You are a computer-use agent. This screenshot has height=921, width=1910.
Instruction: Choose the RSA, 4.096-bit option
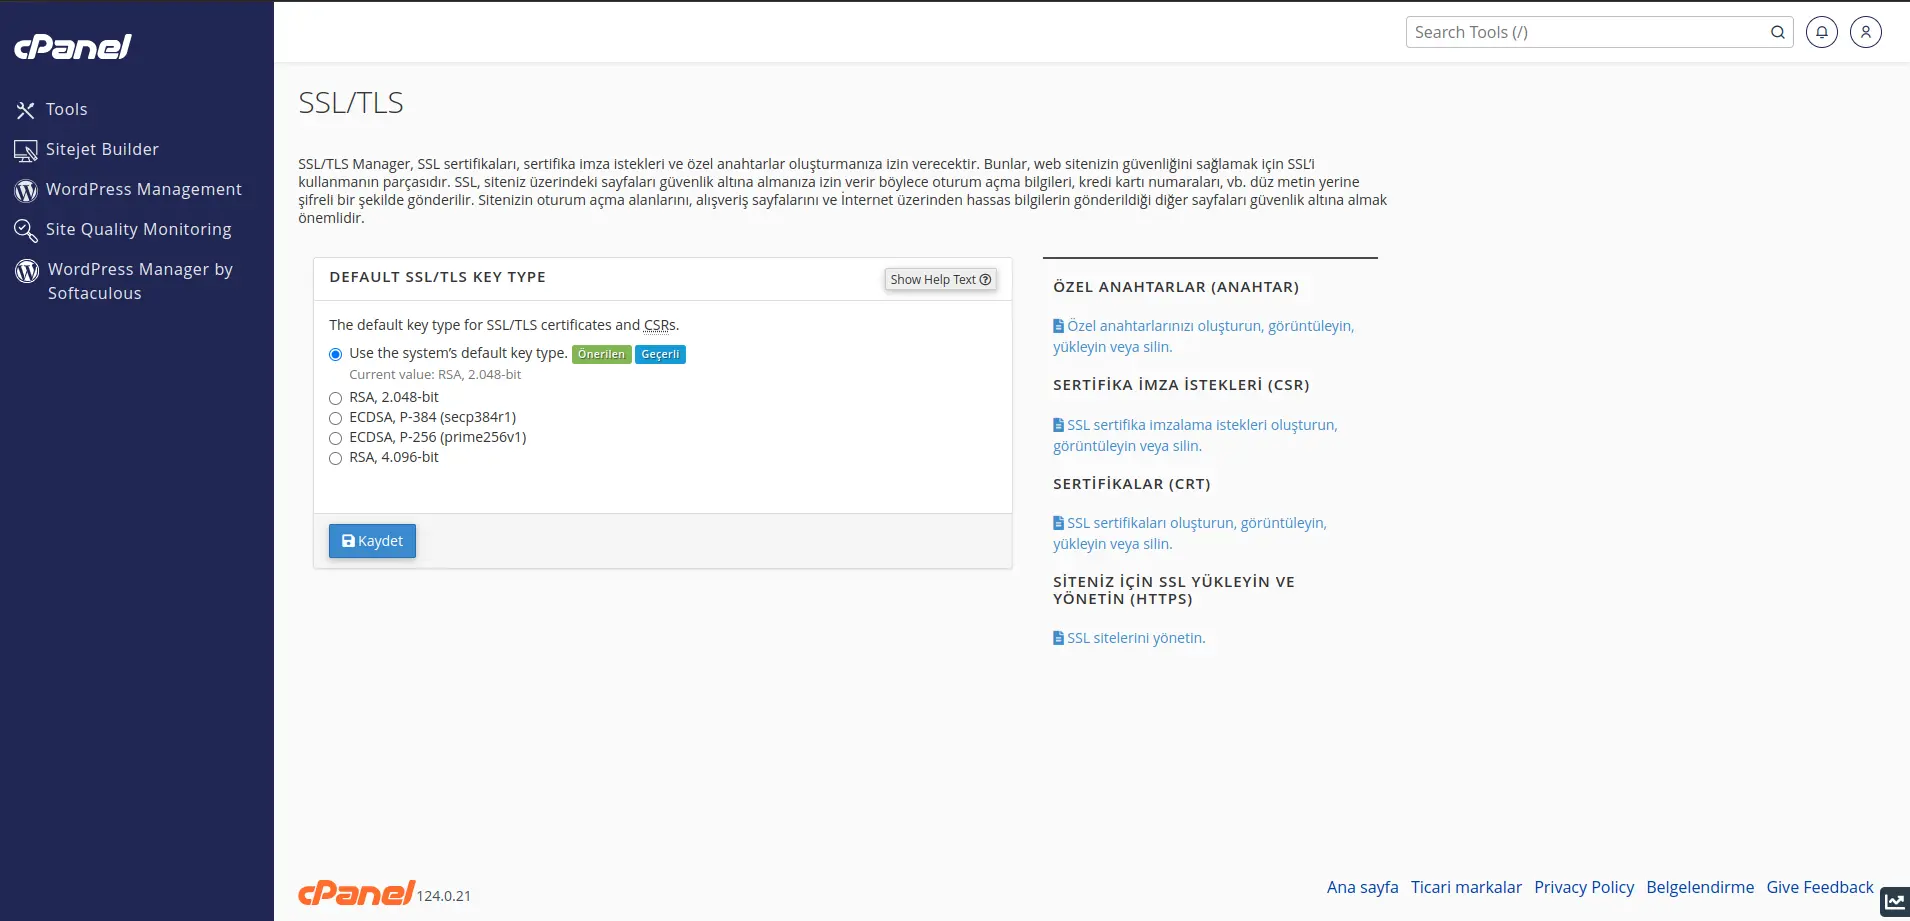(336, 458)
